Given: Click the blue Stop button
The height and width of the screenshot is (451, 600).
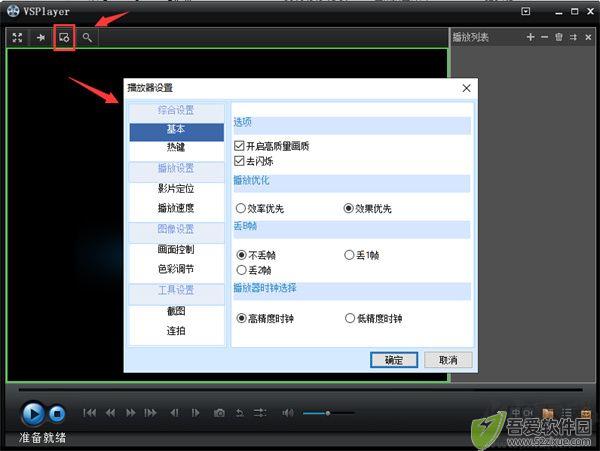Looking at the screenshot, I should (57, 414).
